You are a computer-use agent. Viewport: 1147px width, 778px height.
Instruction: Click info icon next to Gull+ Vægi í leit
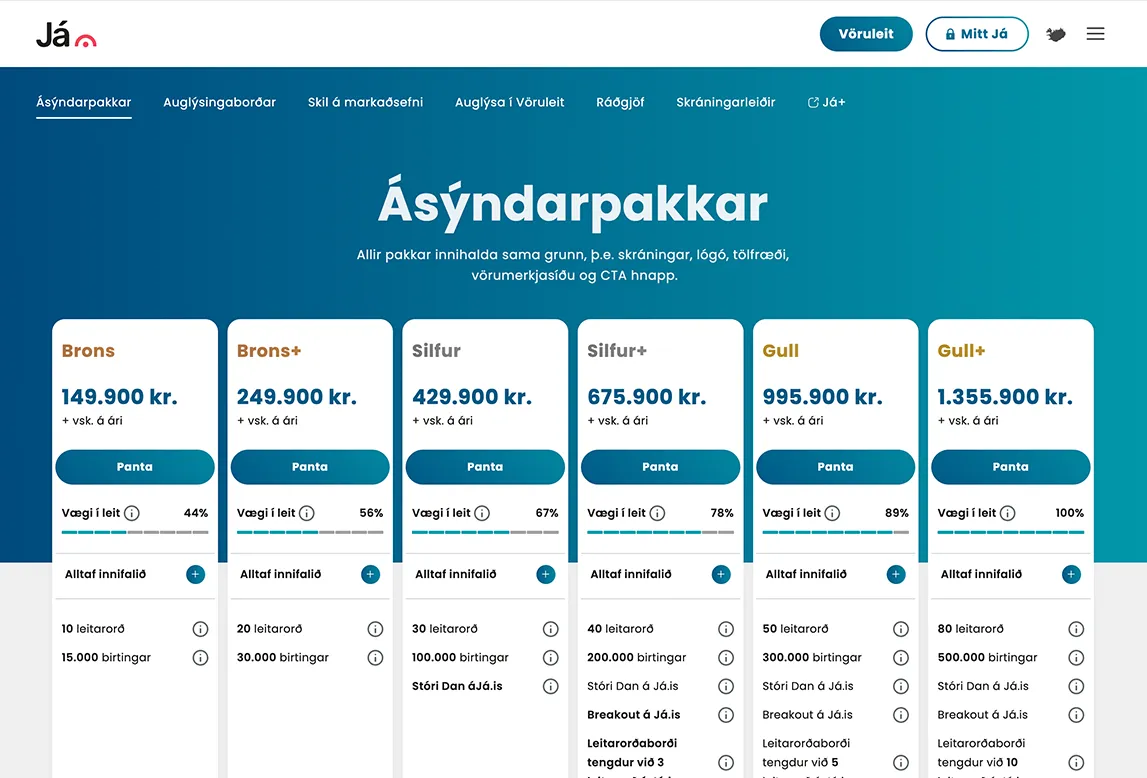click(x=1007, y=513)
